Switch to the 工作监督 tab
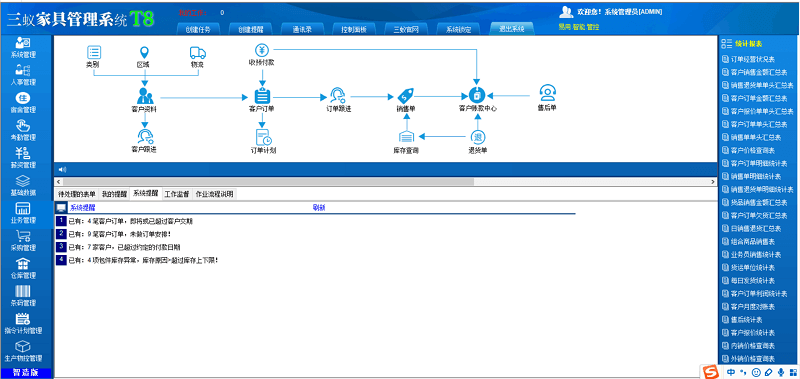Viewport: 800px width, 379px height. (x=177, y=194)
